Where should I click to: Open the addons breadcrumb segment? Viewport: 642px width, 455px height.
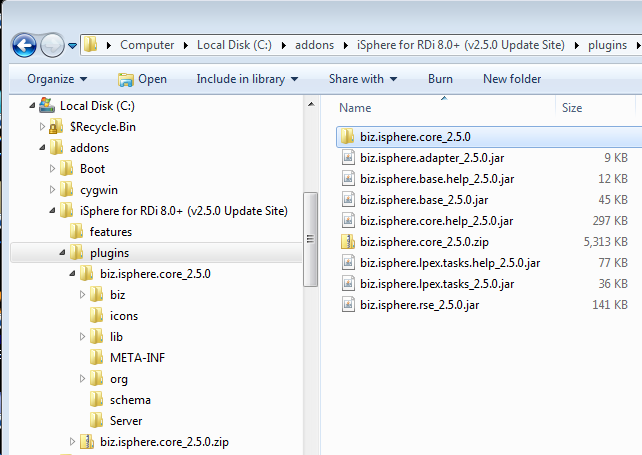314,45
